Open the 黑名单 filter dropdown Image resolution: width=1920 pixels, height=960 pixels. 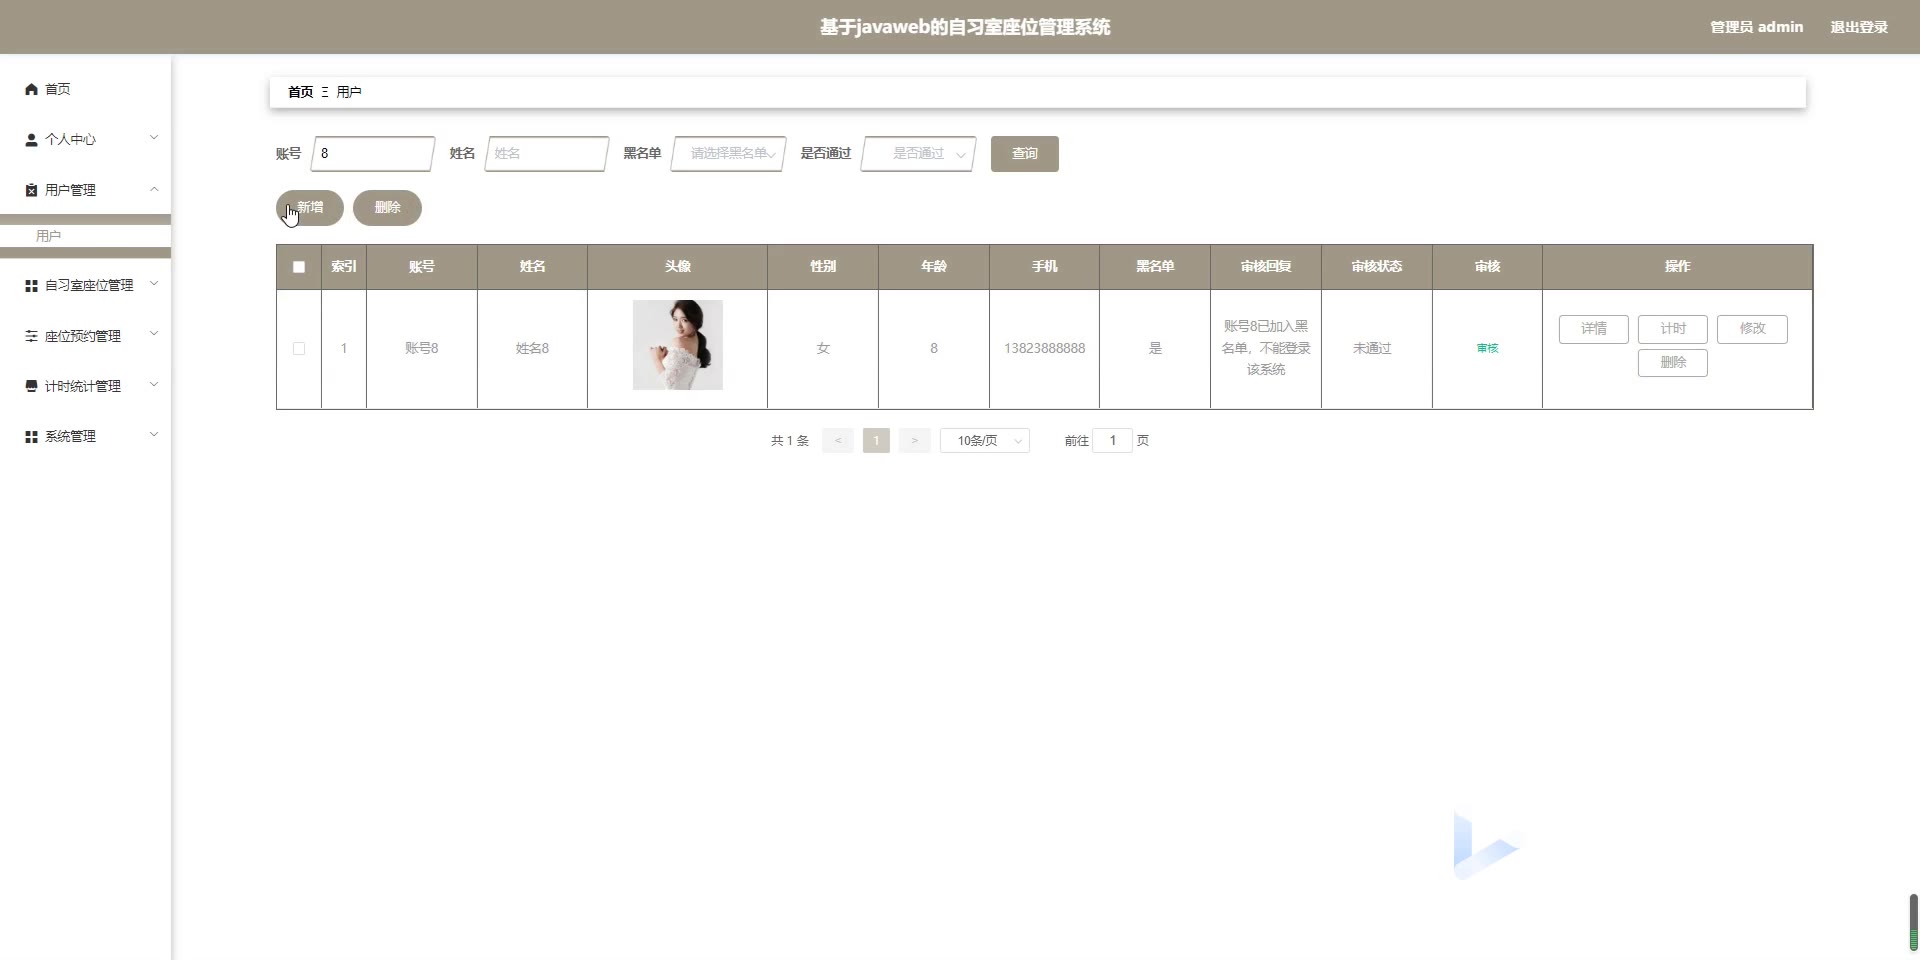click(729, 154)
